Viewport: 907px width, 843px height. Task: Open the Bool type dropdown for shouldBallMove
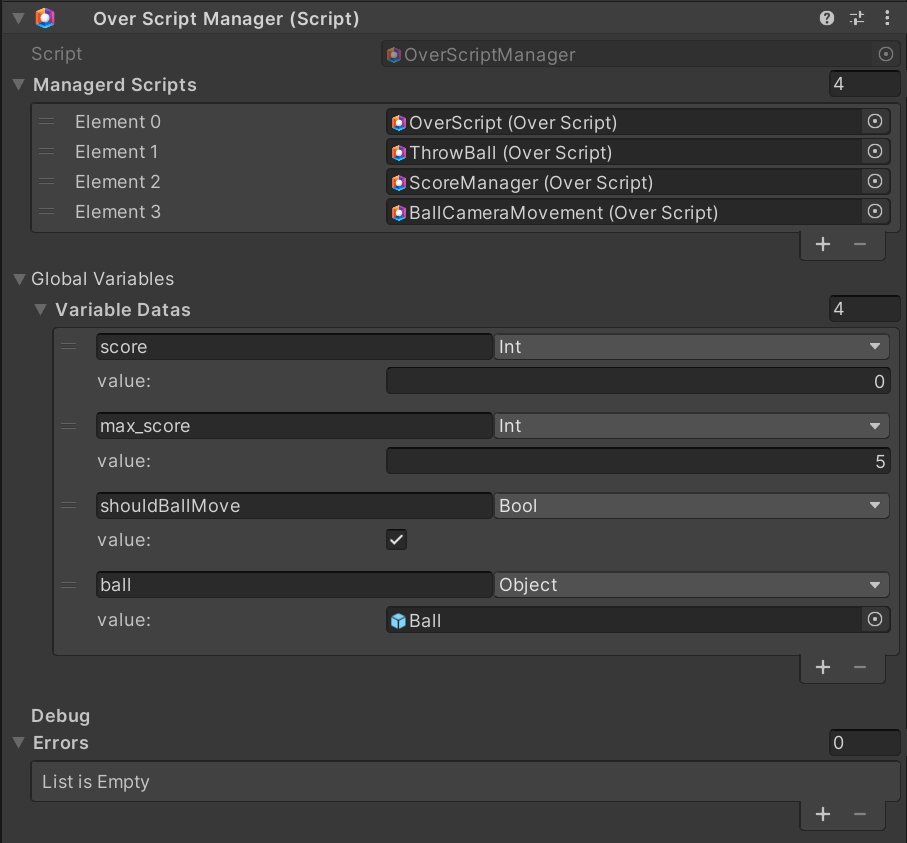click(691, 506)
